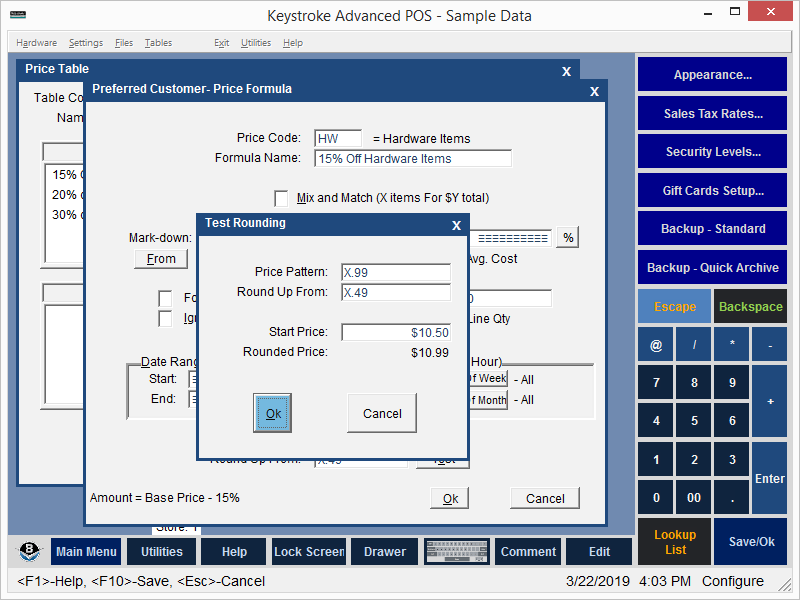
Task: Click keypad digit 3
Action: (732, 459)
